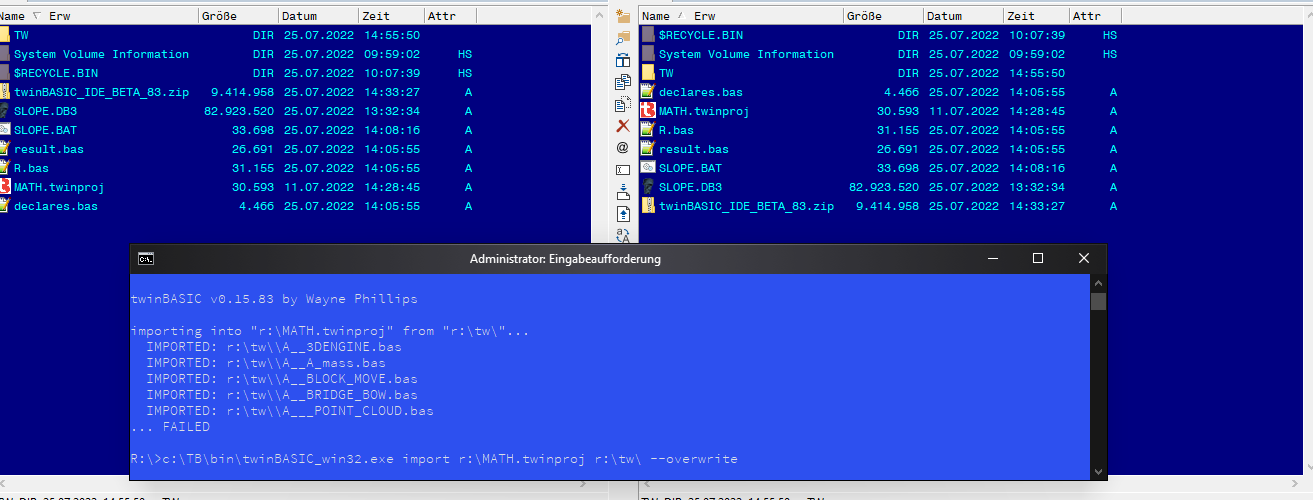Click the folder search magnifier icon

622,38
